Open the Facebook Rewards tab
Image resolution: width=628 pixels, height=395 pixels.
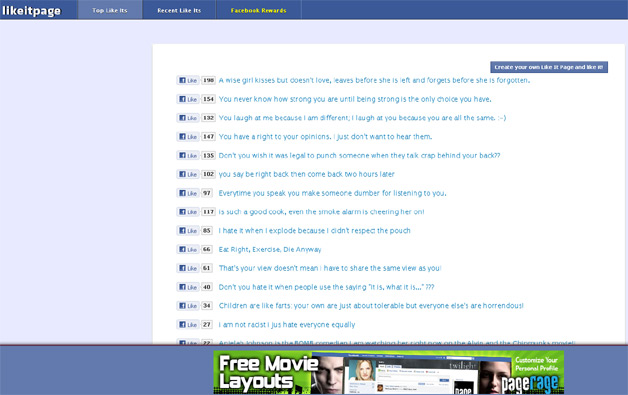(258, 10)
